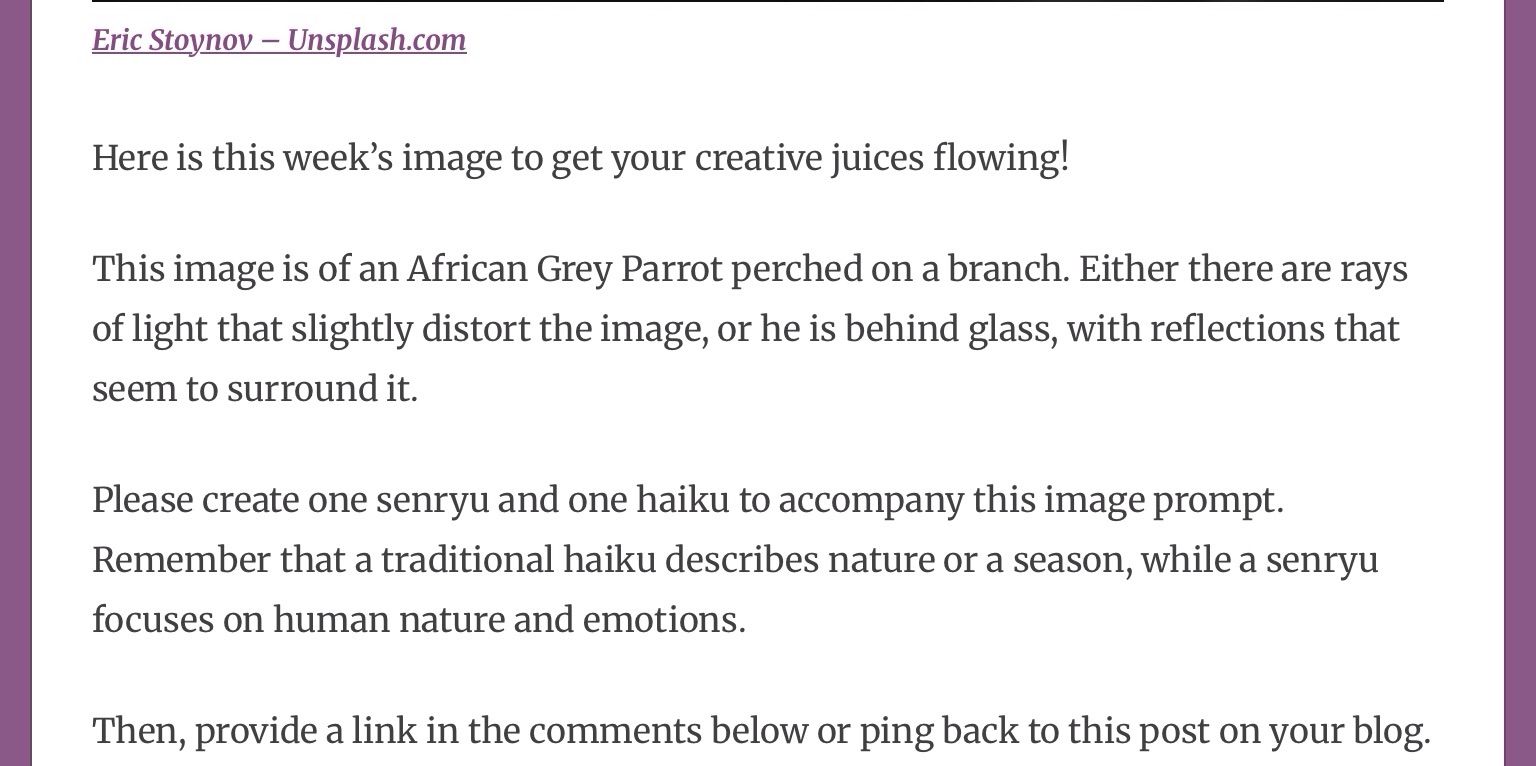Click the left purple page border
Viewport: 1536px width, 766px height.
click(x=15, y=400)
